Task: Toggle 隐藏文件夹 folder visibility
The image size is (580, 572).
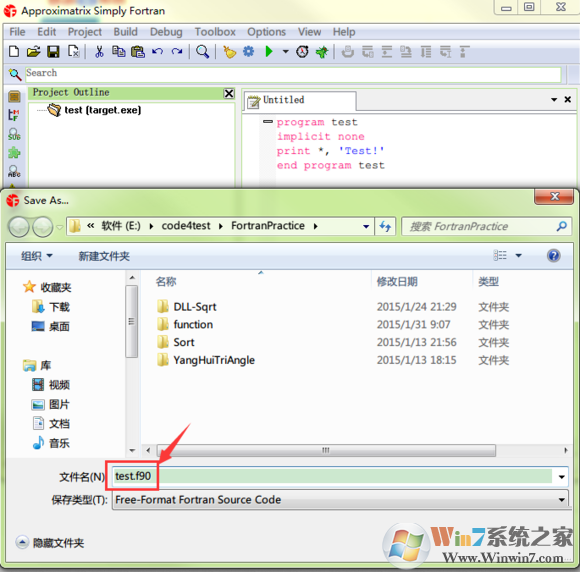Action: click(50, 543)
